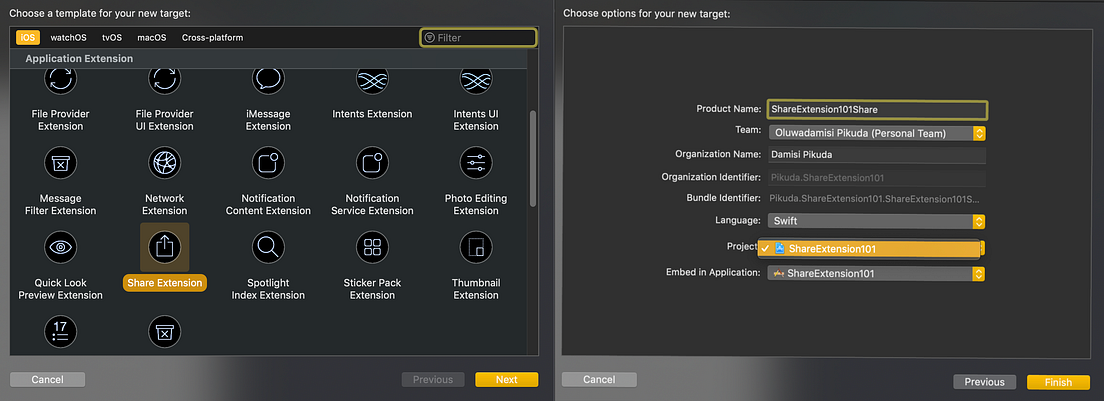Click Previous in the target options dialog
The image size is (1104, 401).
(984, 382)
